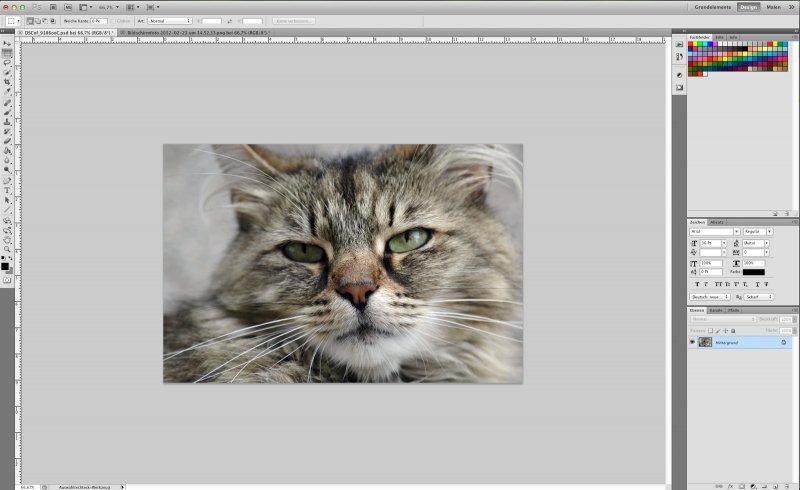
Task: Enable lock transparent pixels checkbox
Action: click(710, 331)
